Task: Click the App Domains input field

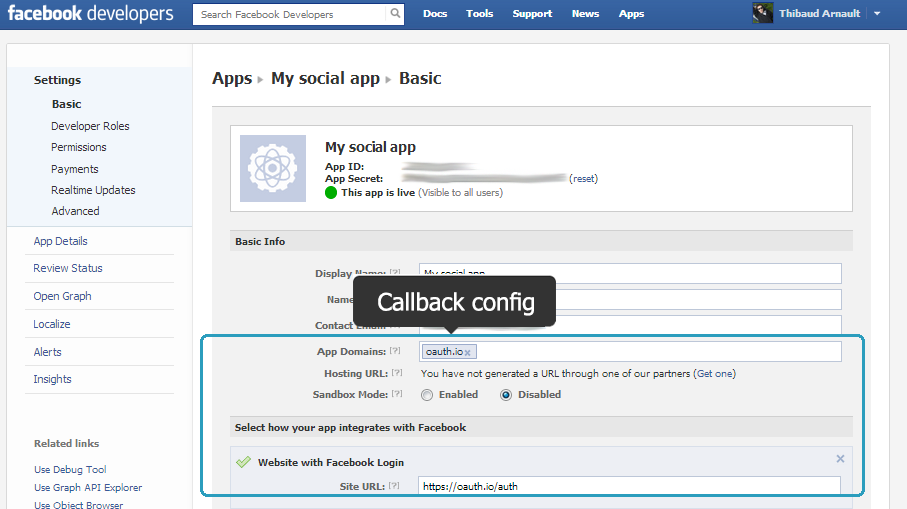Action: (x=631, y=352)
